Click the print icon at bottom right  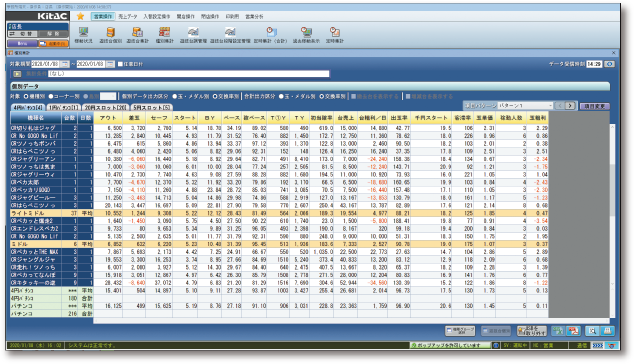pyautogui.click(x=607, y=331)
